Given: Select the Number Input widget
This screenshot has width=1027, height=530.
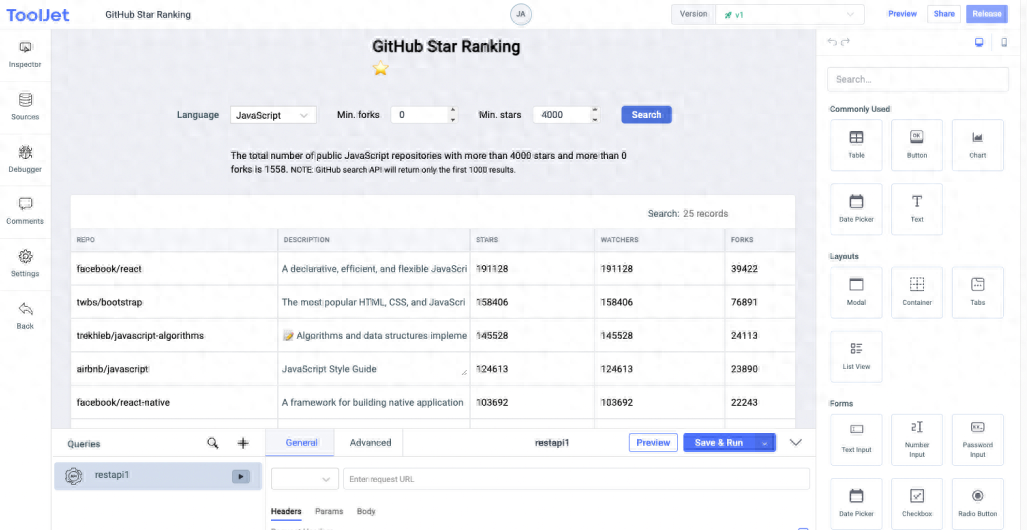Looking at the screenshot, I should point(917,440).
